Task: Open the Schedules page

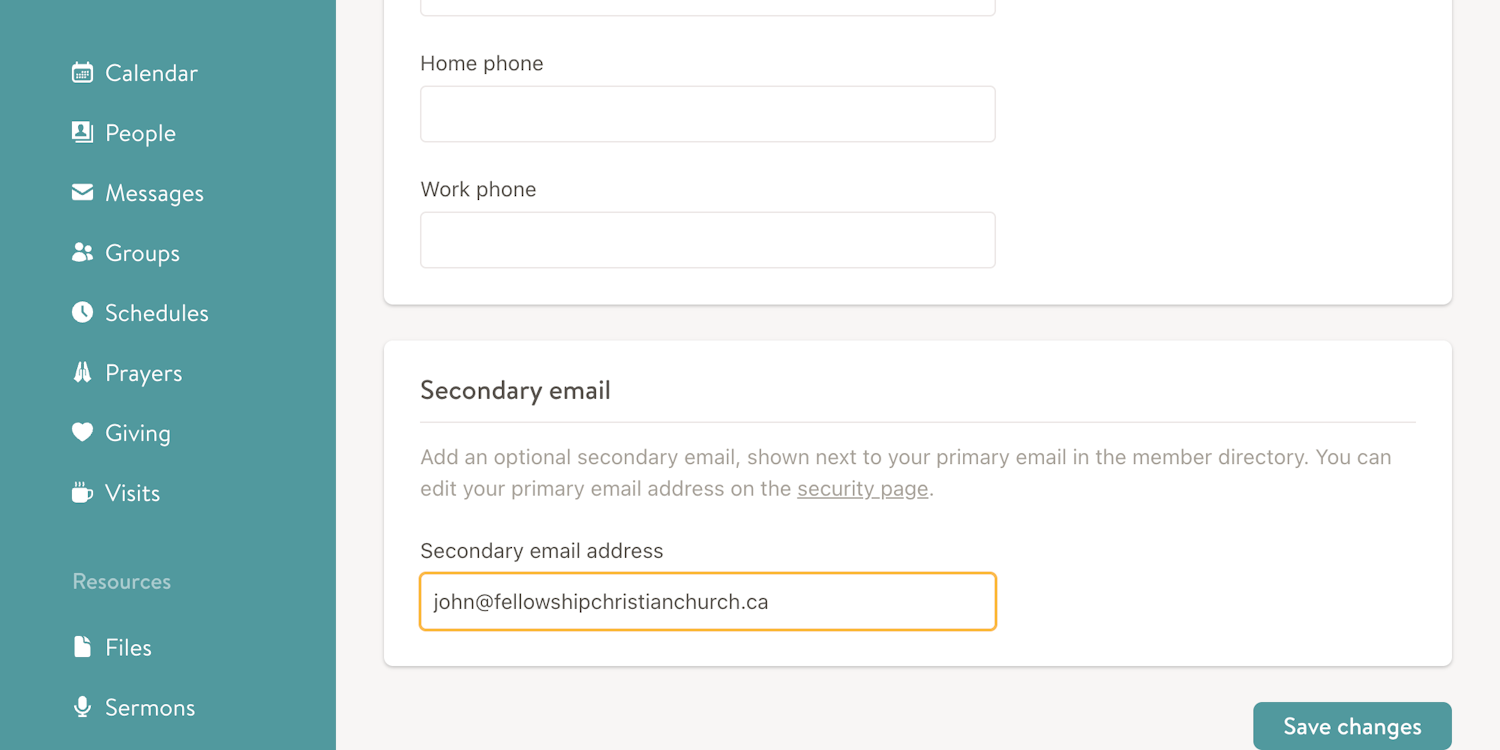Action: coord(156,312)
